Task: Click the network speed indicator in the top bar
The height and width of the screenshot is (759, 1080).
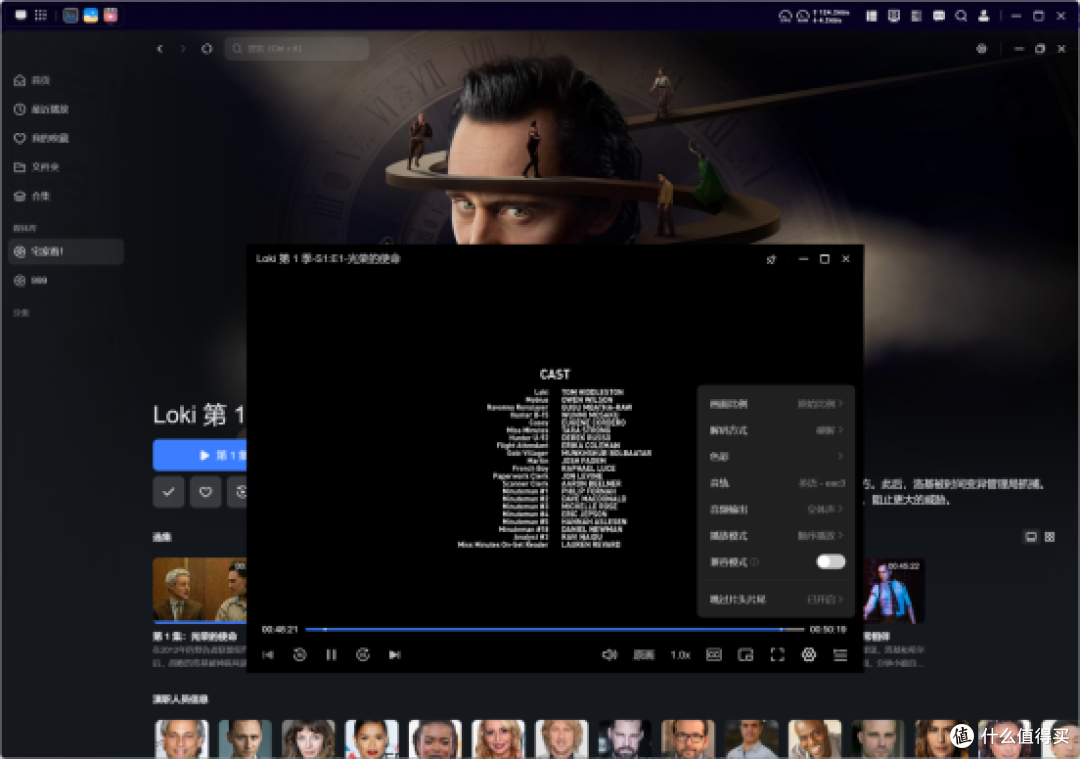Action: coord(831,16)
